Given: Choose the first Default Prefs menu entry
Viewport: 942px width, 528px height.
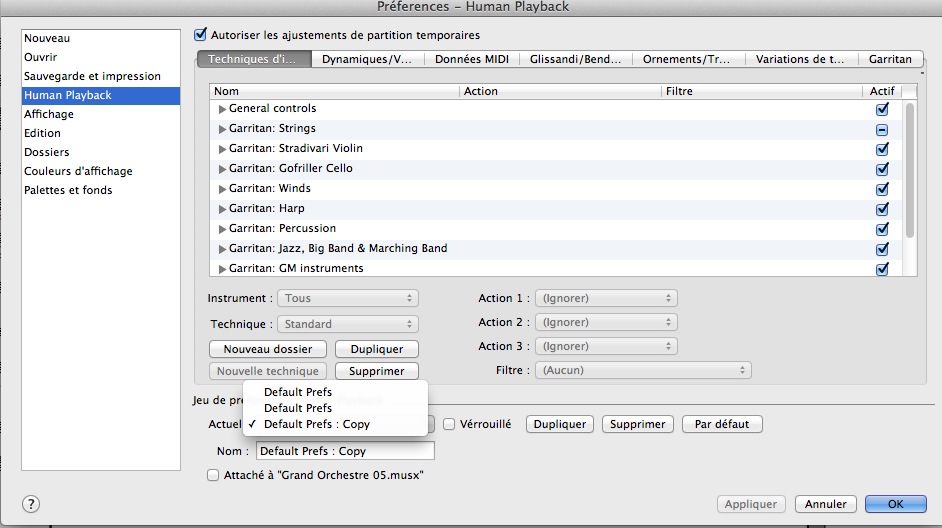Looking at the screenshot, I should (x=297, y=392).
